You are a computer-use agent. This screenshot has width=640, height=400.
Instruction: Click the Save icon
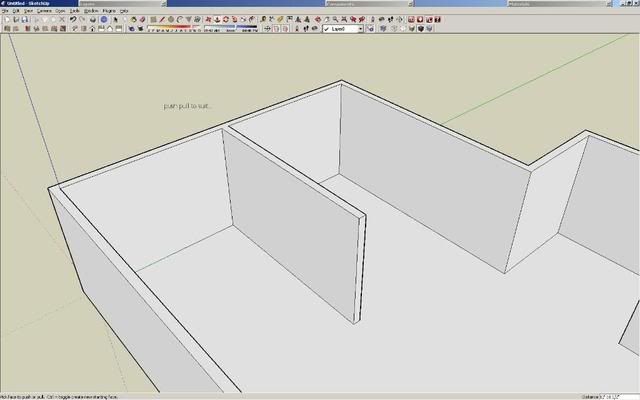[25, 20]
